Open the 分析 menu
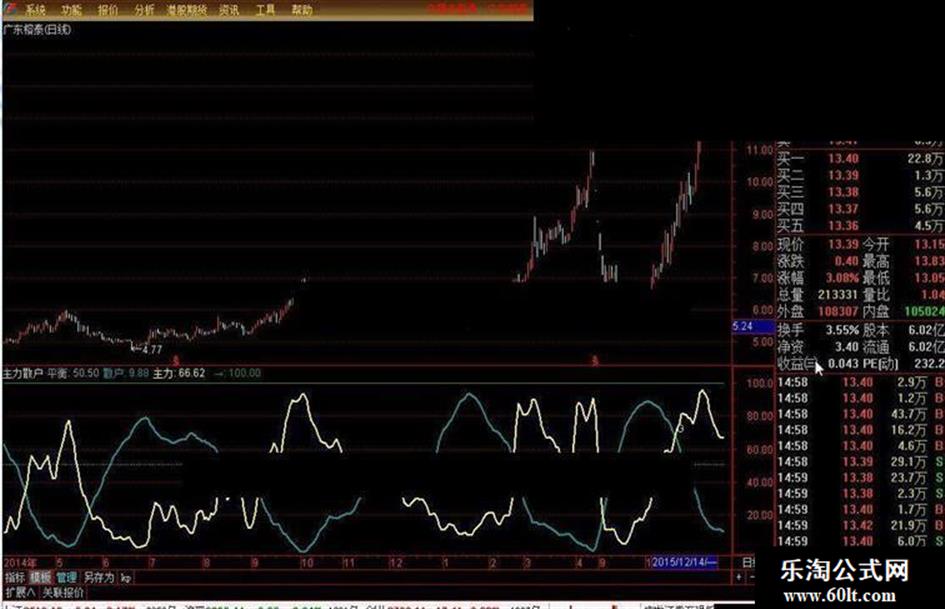This screenshot has height=609, width=945. (x=144, y=10)
